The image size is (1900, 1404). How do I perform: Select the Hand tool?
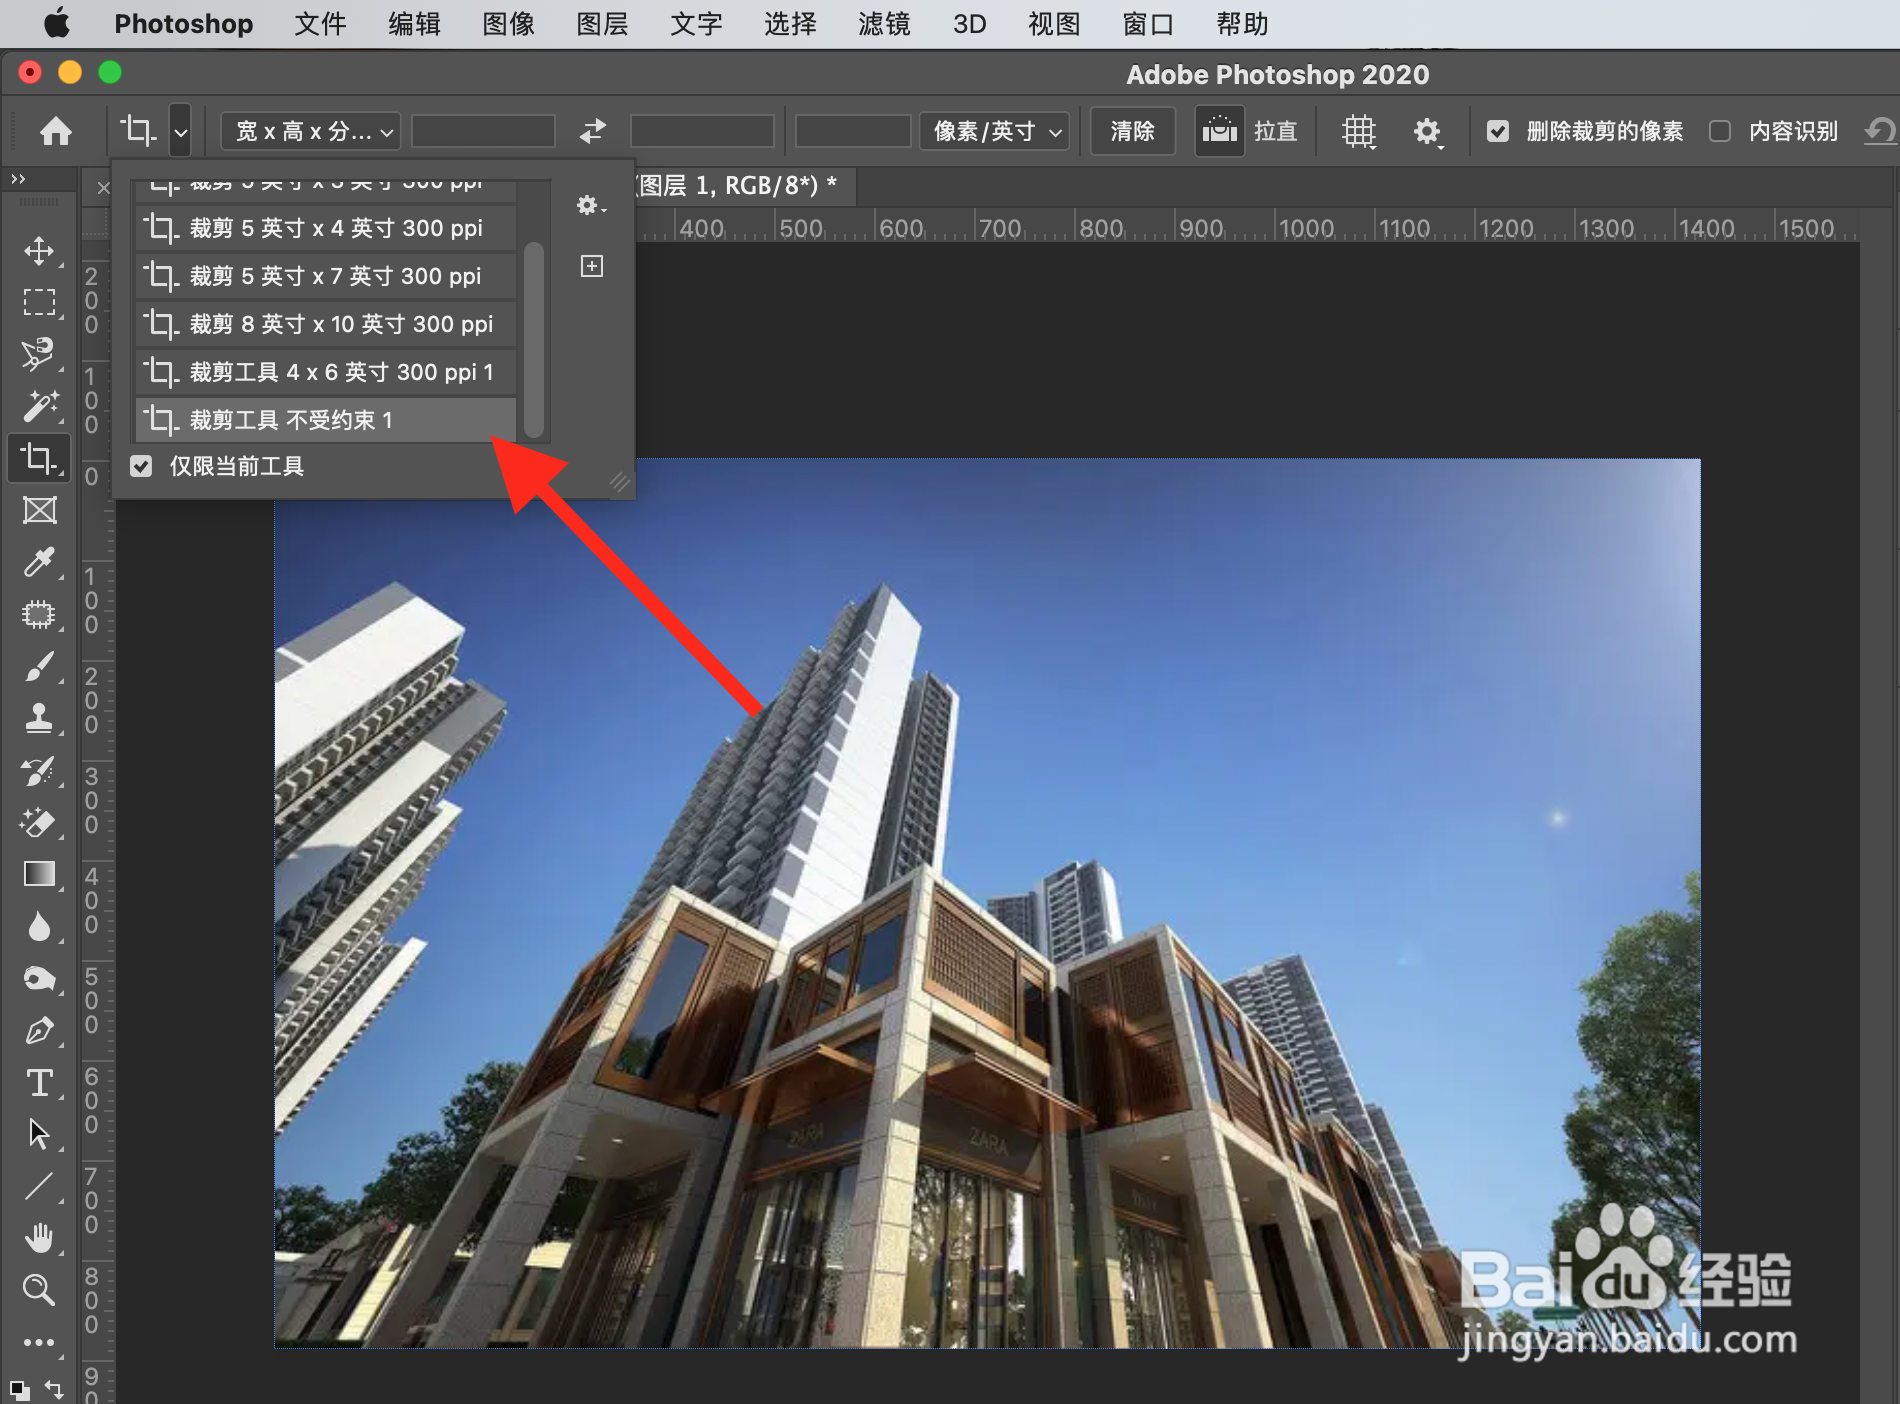[39, 1238]
